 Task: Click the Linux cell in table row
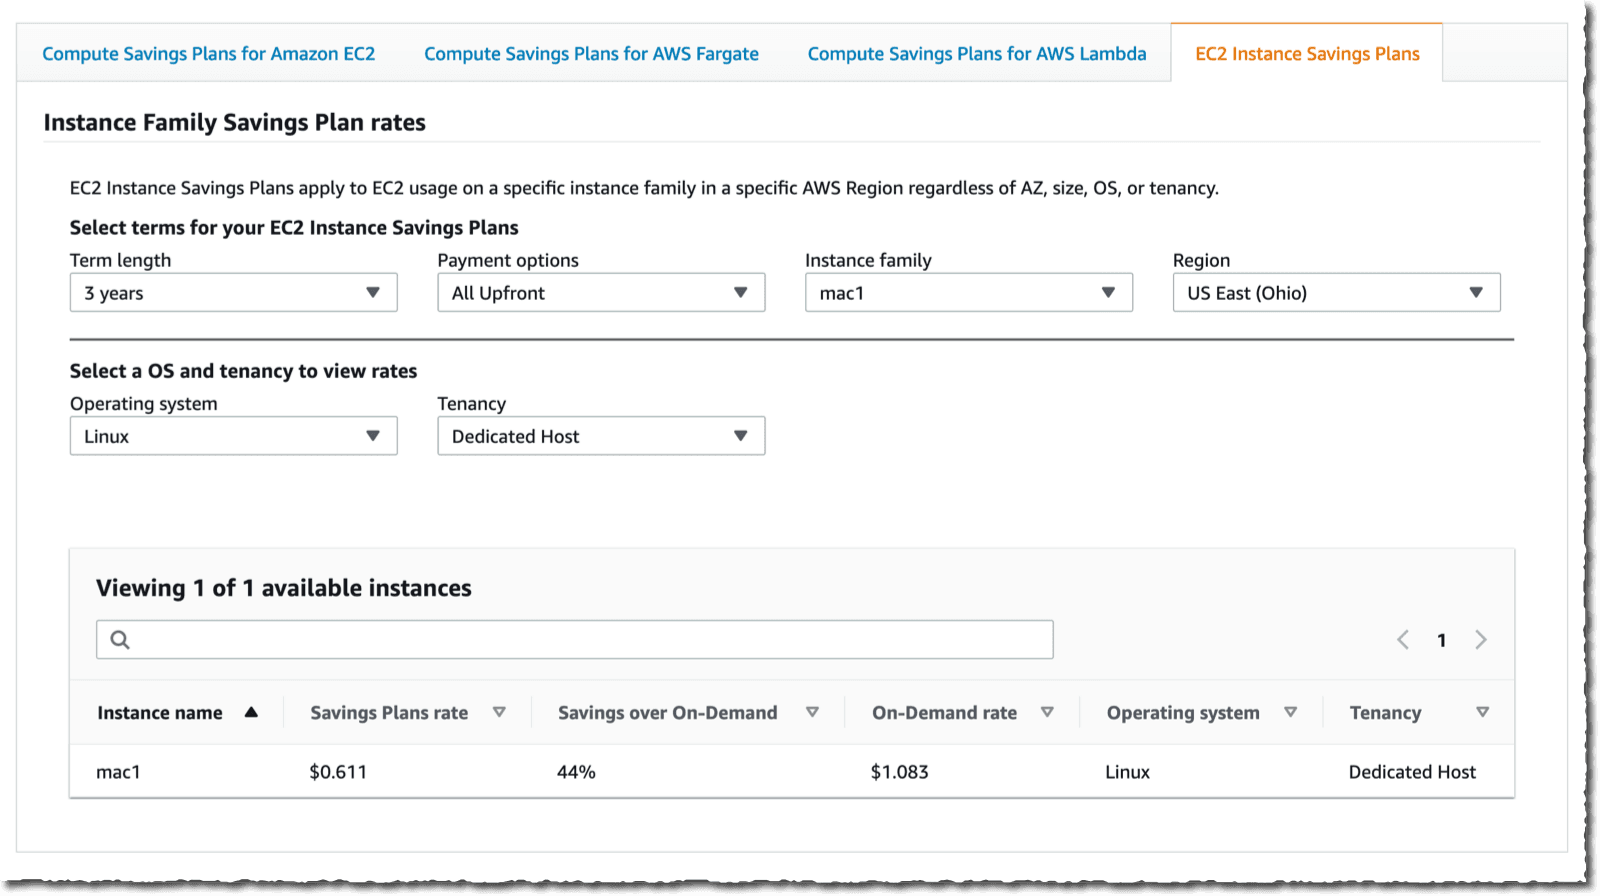click(x=1128, y=772)
